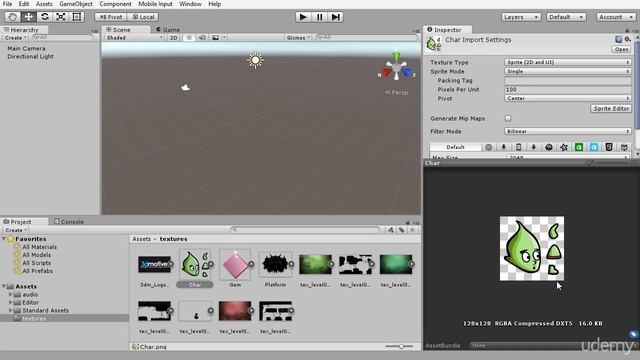640x360 pixels.
Task: Open Filter Mode dropdown
Action: 568,131
